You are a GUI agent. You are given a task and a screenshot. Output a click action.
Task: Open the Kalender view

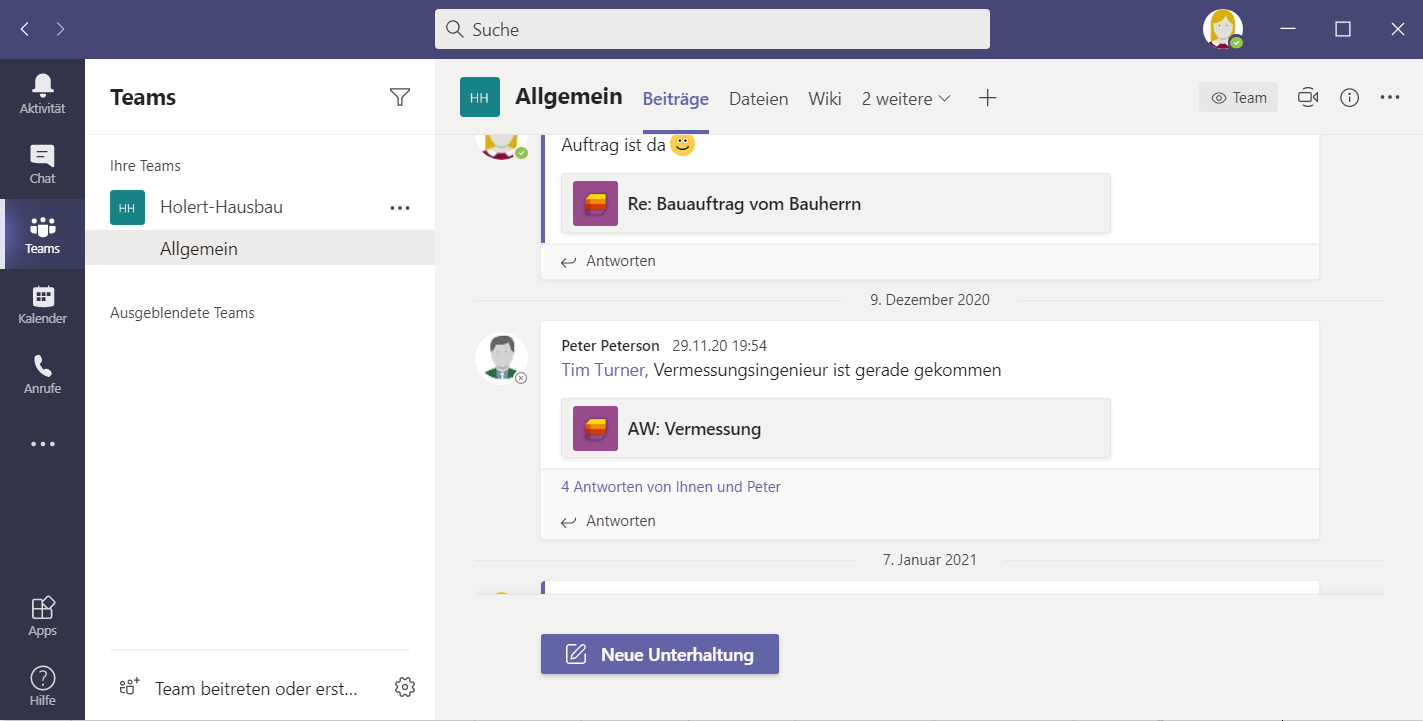coord(42,304)
